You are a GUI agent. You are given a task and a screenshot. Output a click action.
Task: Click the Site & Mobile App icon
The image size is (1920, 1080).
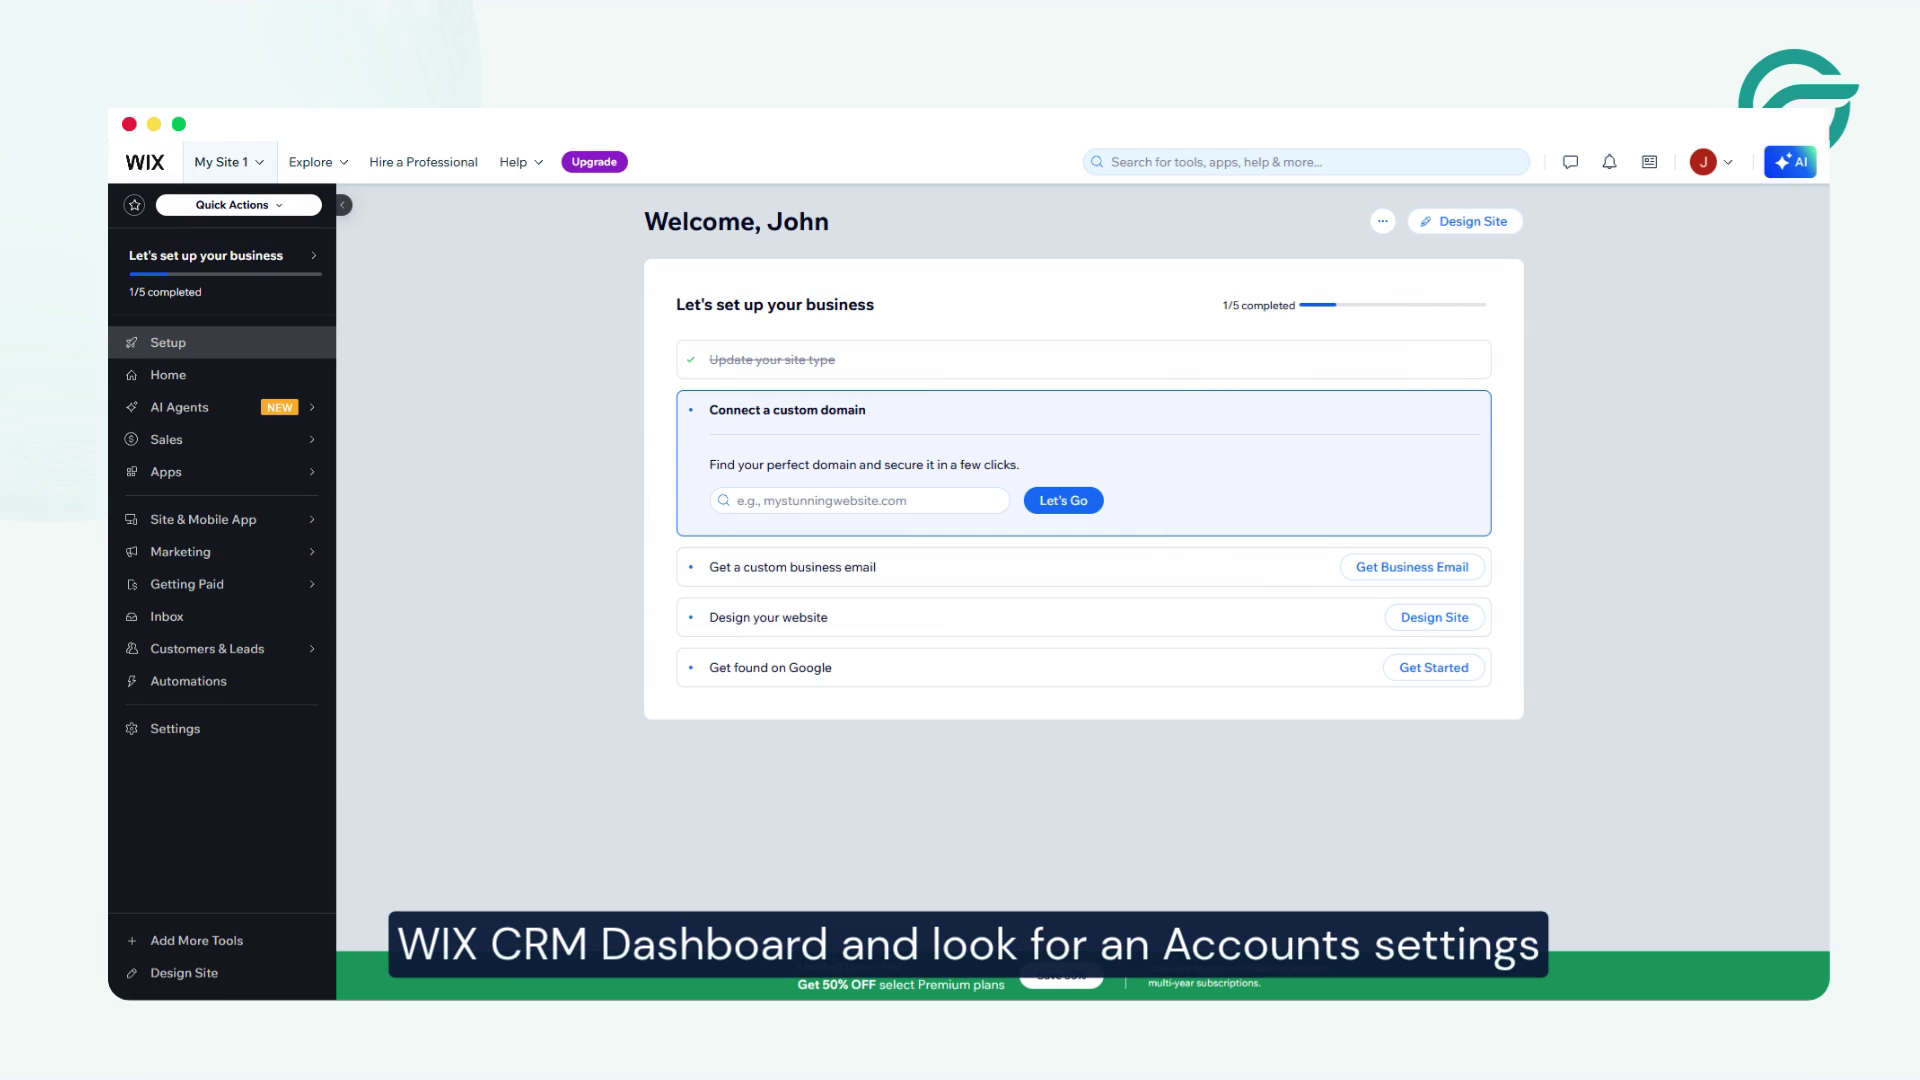(131, 520)
